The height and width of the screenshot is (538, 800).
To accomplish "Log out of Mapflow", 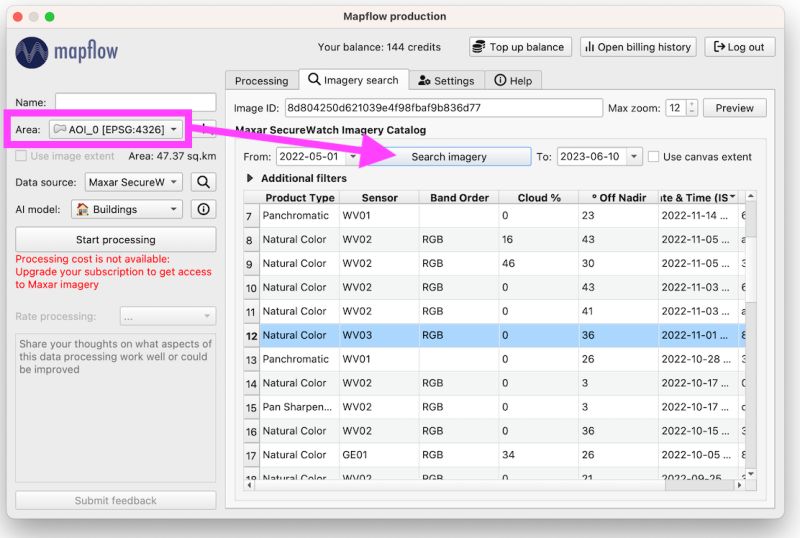I will tap(739, 47).
